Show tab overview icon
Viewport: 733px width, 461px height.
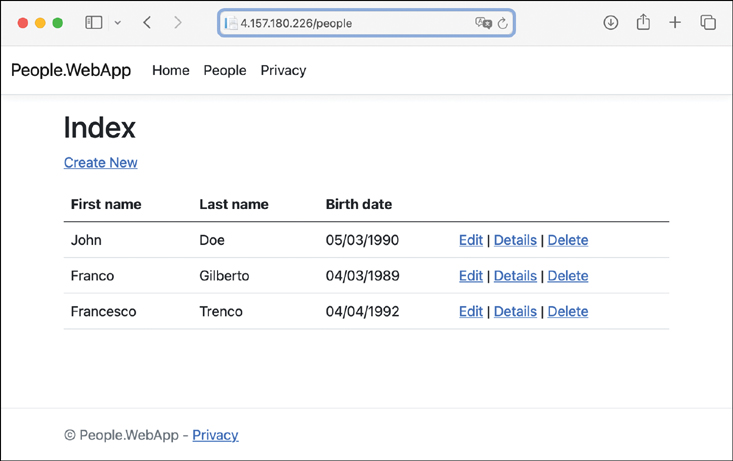[x=708, y=23]
